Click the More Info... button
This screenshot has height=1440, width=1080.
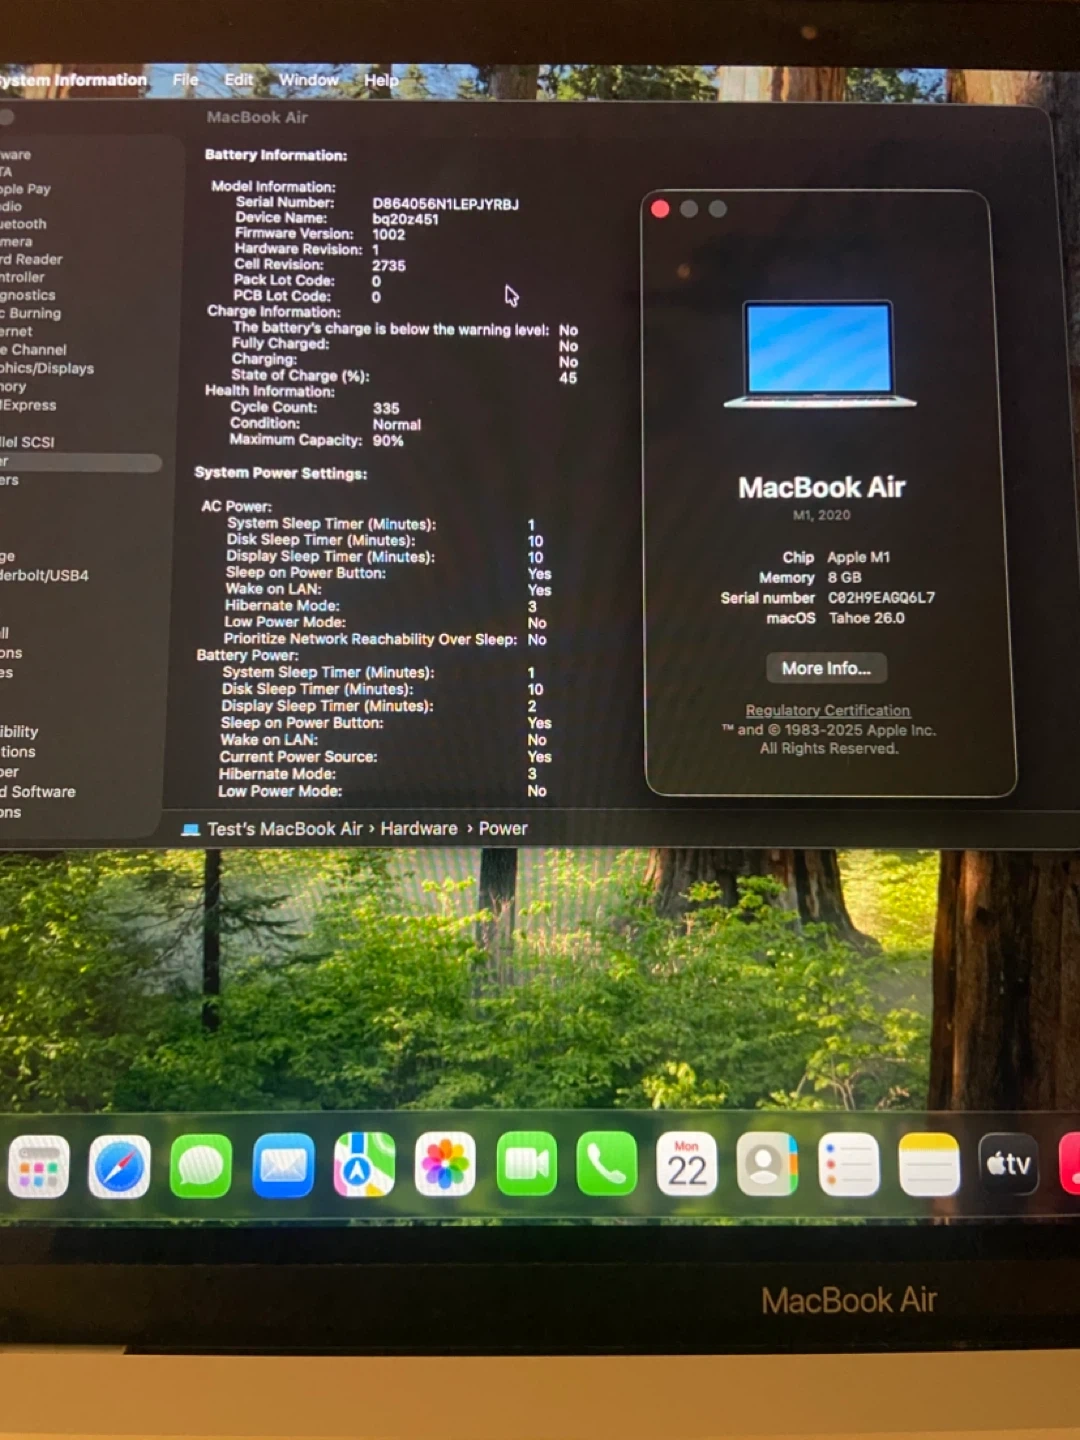pyautogui.click(x=826, y=668)
